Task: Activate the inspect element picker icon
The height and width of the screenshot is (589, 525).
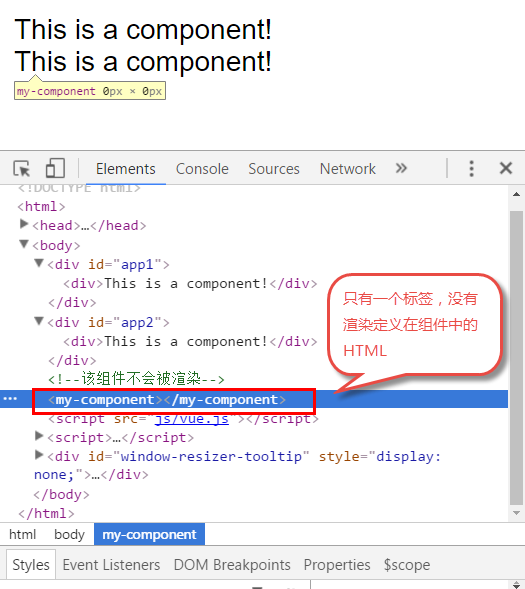Action: pos(22,168)
